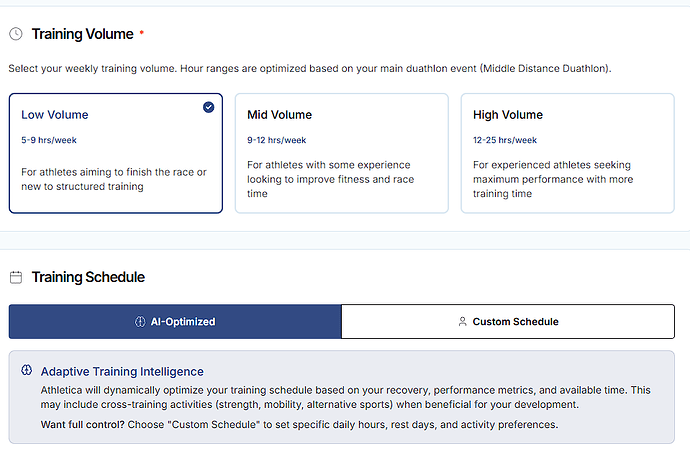Click the Training Volume heading
The image size is (690, 459).
pos(82,34)
